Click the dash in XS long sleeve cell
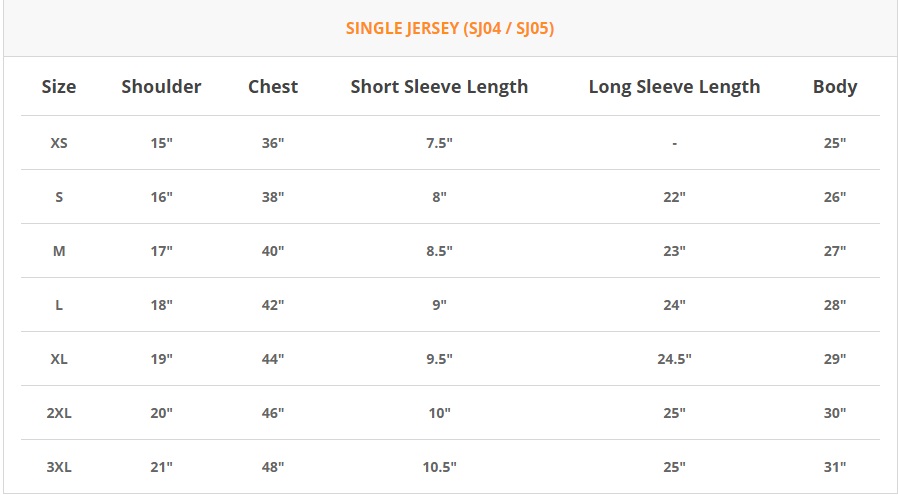The image size is (898, 495). pos(674,143)
